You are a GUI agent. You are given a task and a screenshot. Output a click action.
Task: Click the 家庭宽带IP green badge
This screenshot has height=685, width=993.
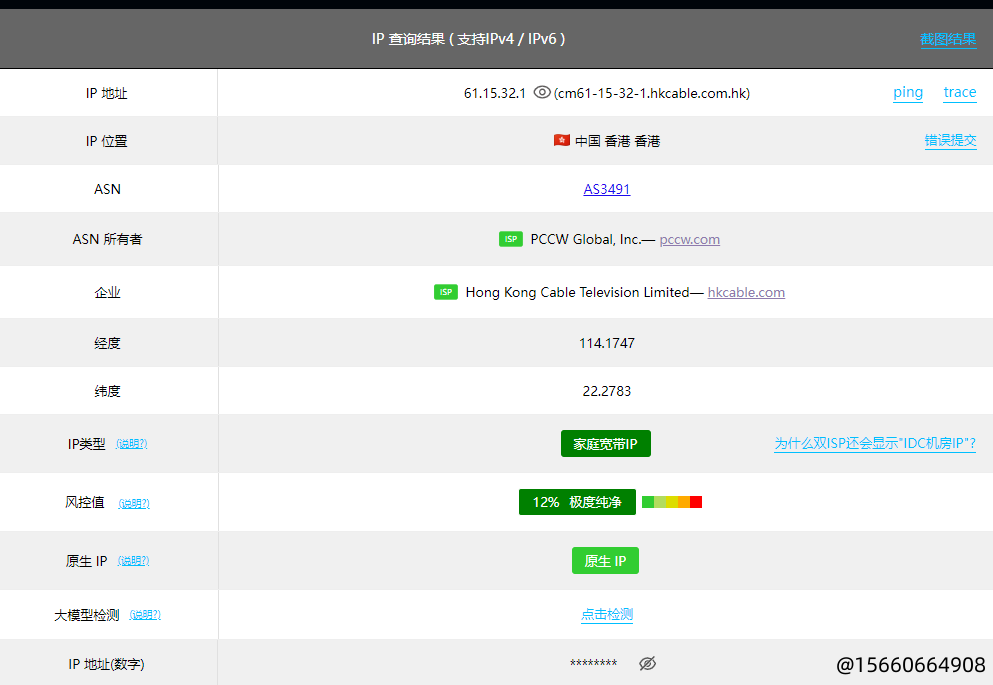click(x=605, y=444)
